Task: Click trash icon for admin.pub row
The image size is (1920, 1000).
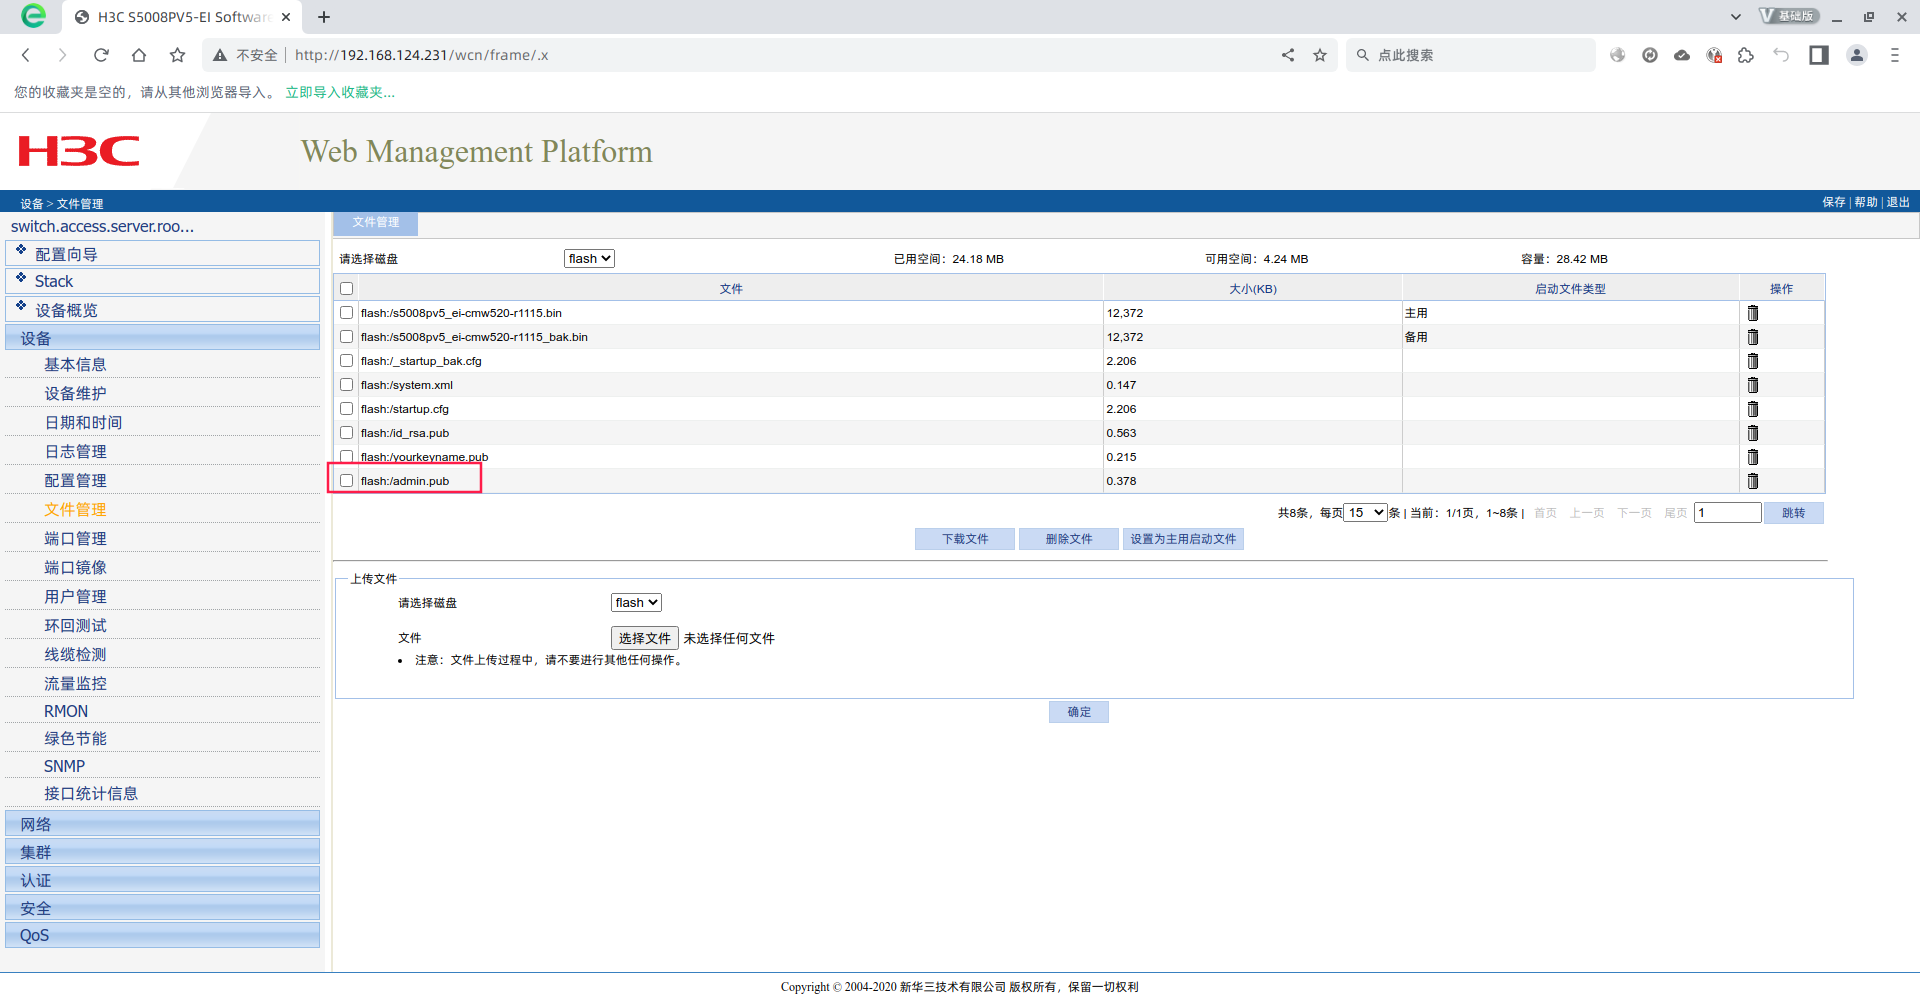Action: coord(1753,481)
